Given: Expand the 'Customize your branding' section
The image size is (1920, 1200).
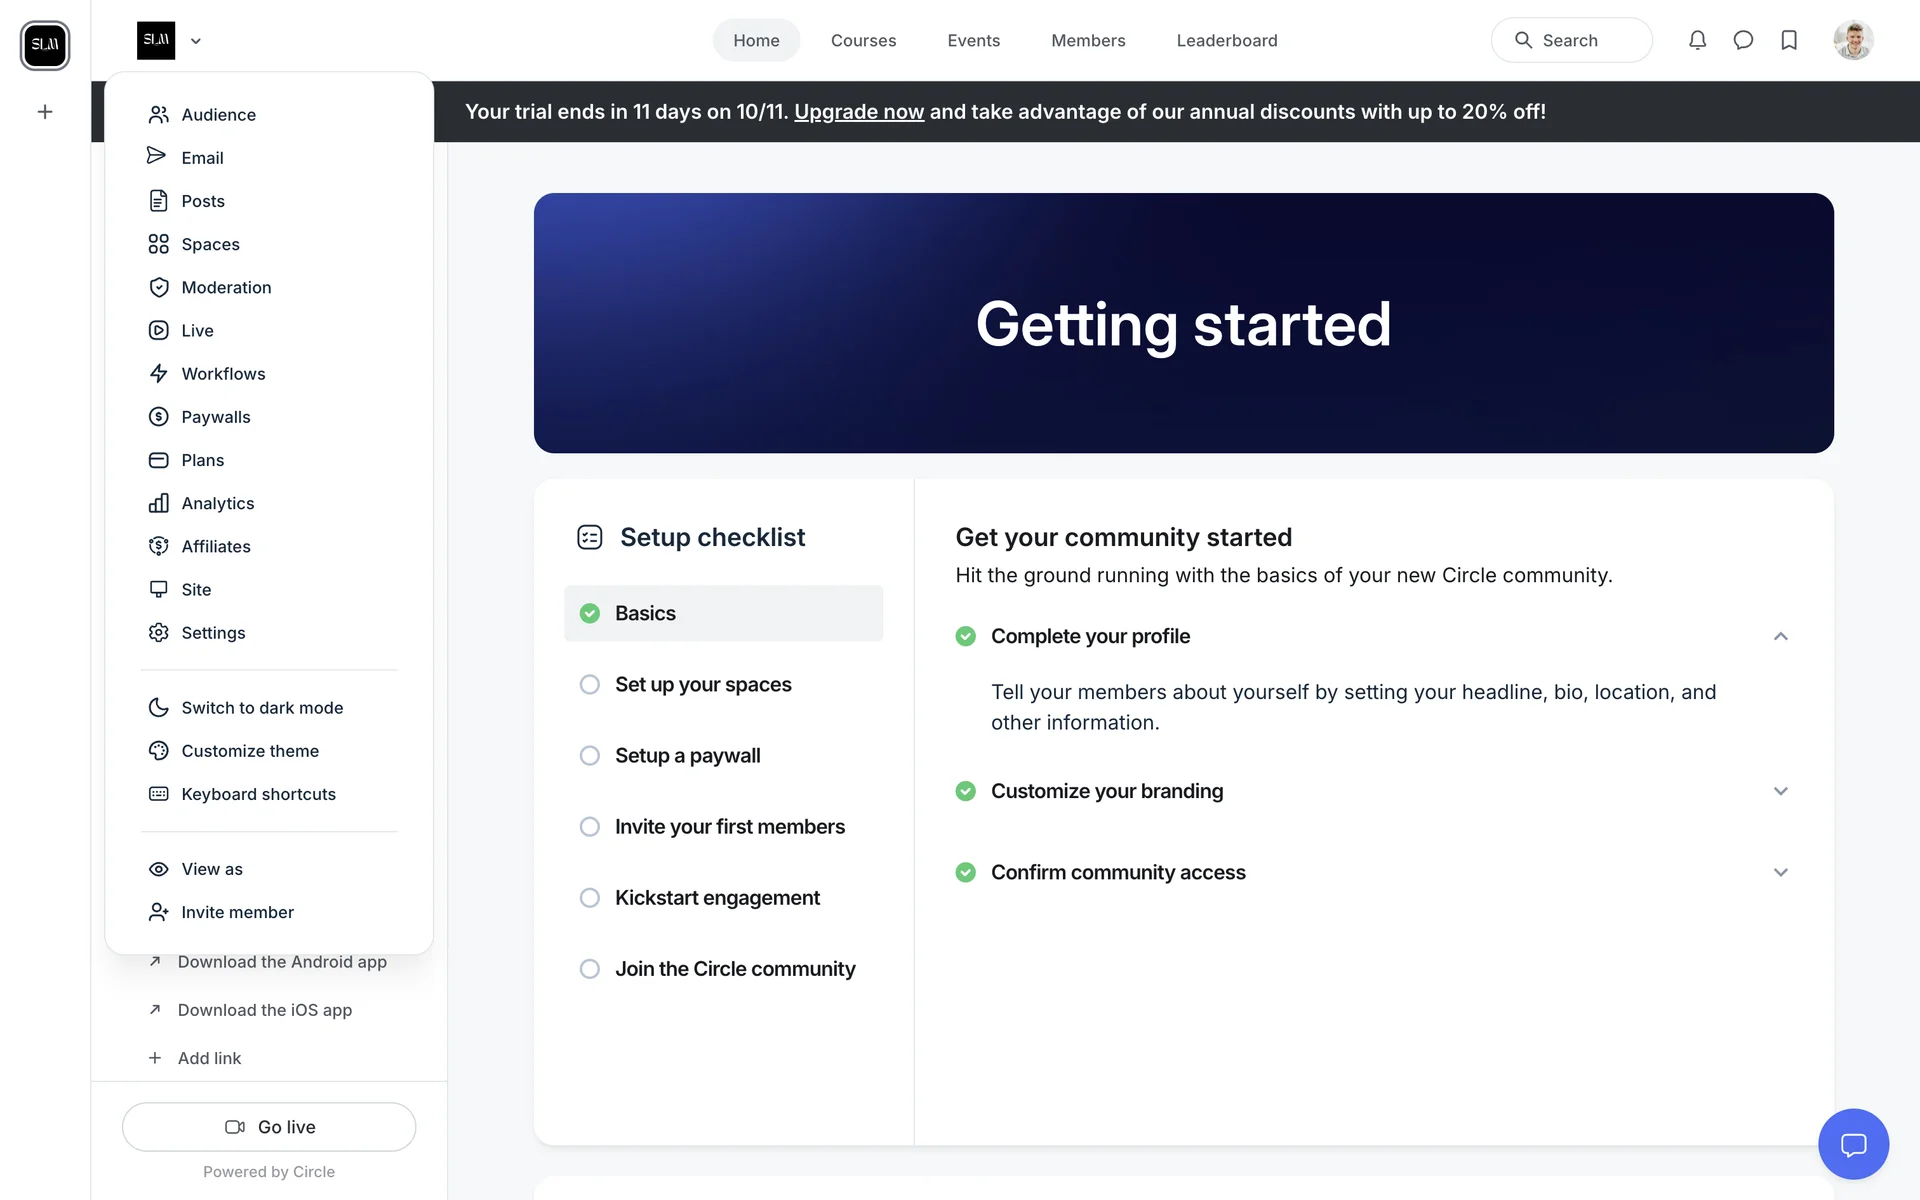Looking at the screenshot, I should [1780, 791].
